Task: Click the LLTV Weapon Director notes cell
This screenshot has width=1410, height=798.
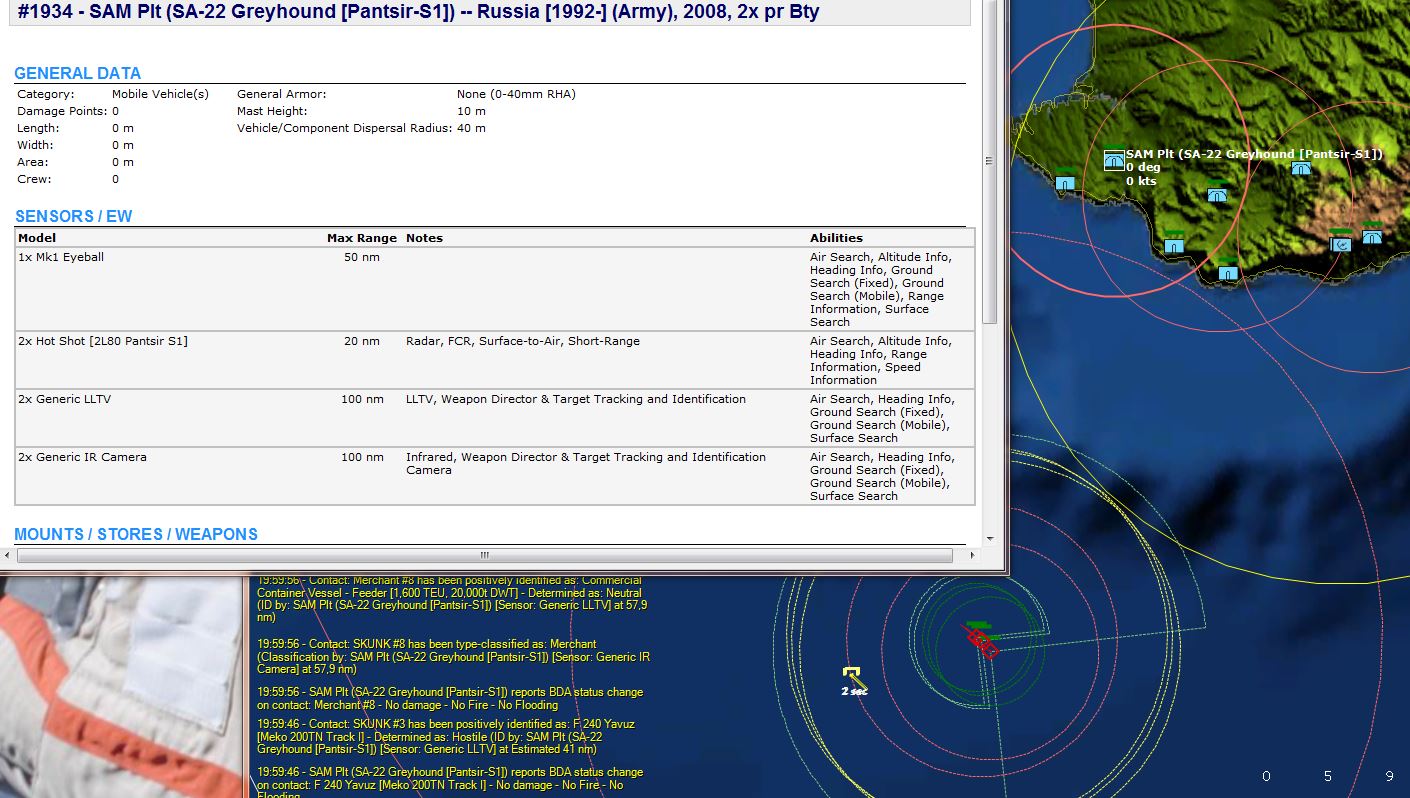Action: [x=576, y=399]
